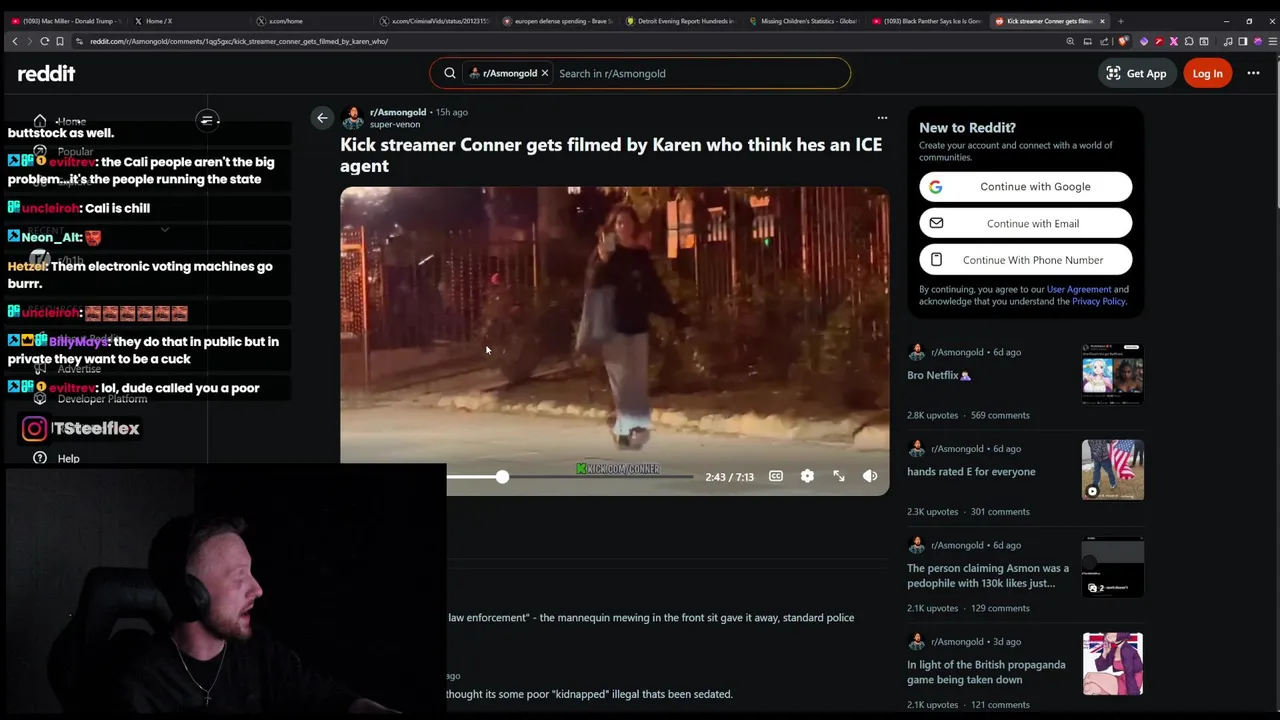Open the Privacy Policy link

click(x=1099, y=301)
